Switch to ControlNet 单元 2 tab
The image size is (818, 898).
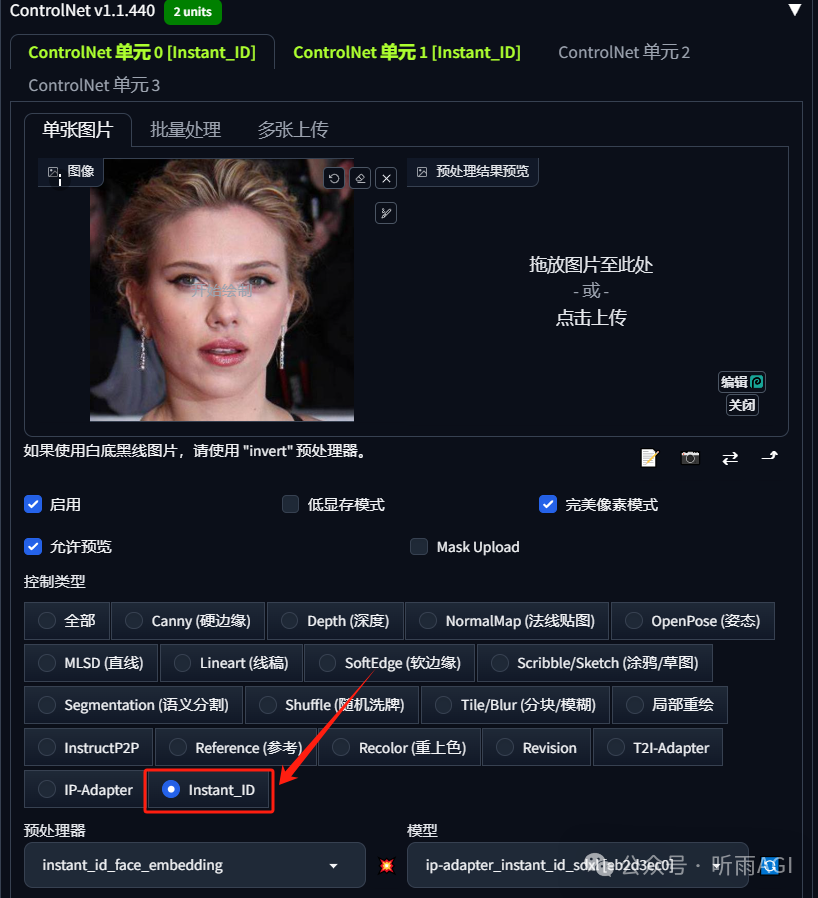coord(624,52)
